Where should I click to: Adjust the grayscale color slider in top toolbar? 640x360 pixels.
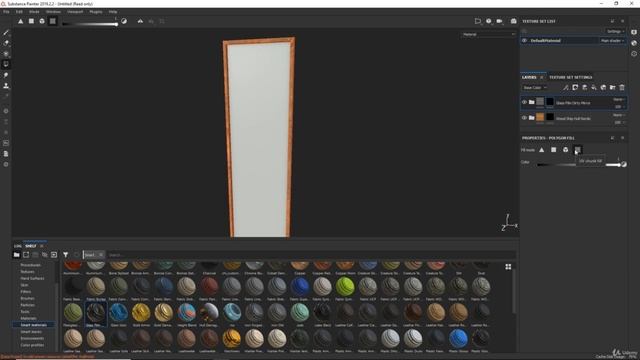[x=90, y=24]
